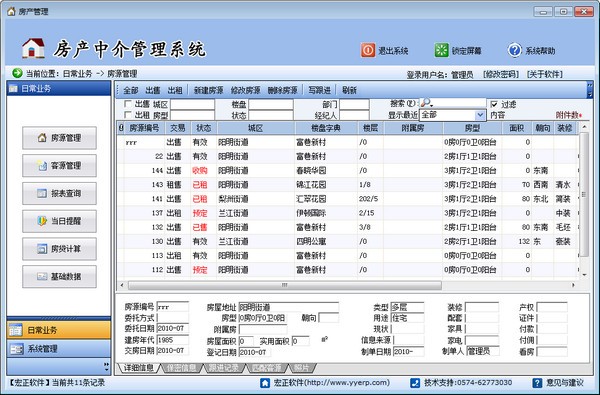Click the 技术支持 phone icon in status bar
Image resolution: width=600 pixels, height=395 pixels.
click(x=415, y=383)
